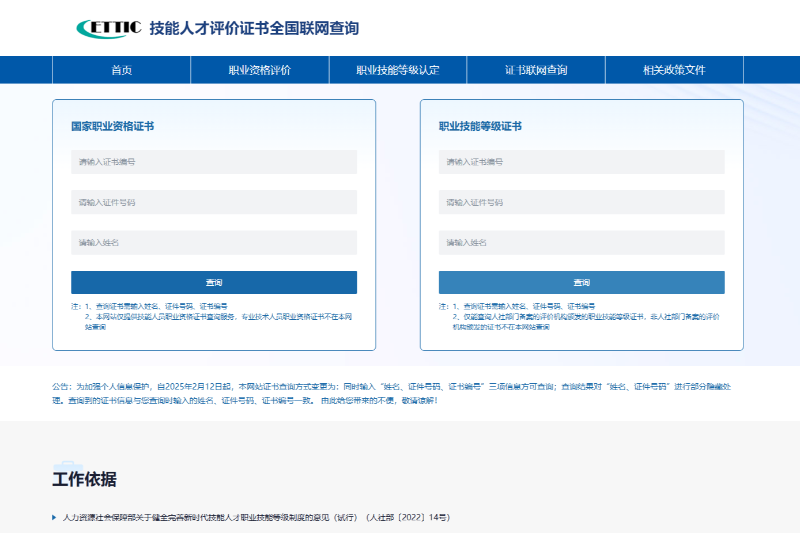Go to 证书联网查询 navigation tab

click(x=536, y=70)
